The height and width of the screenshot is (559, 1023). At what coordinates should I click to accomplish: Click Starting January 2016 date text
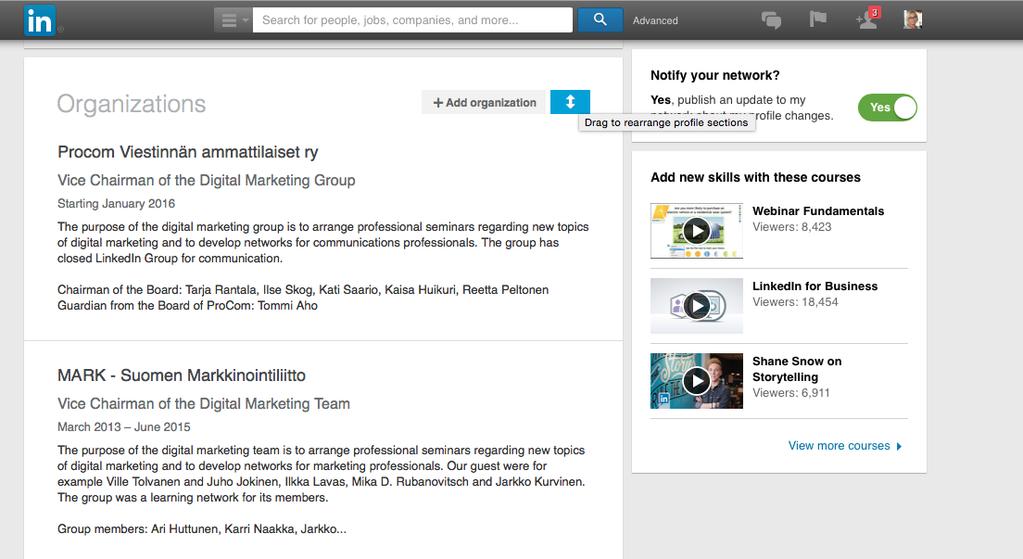tap(116, 204)
